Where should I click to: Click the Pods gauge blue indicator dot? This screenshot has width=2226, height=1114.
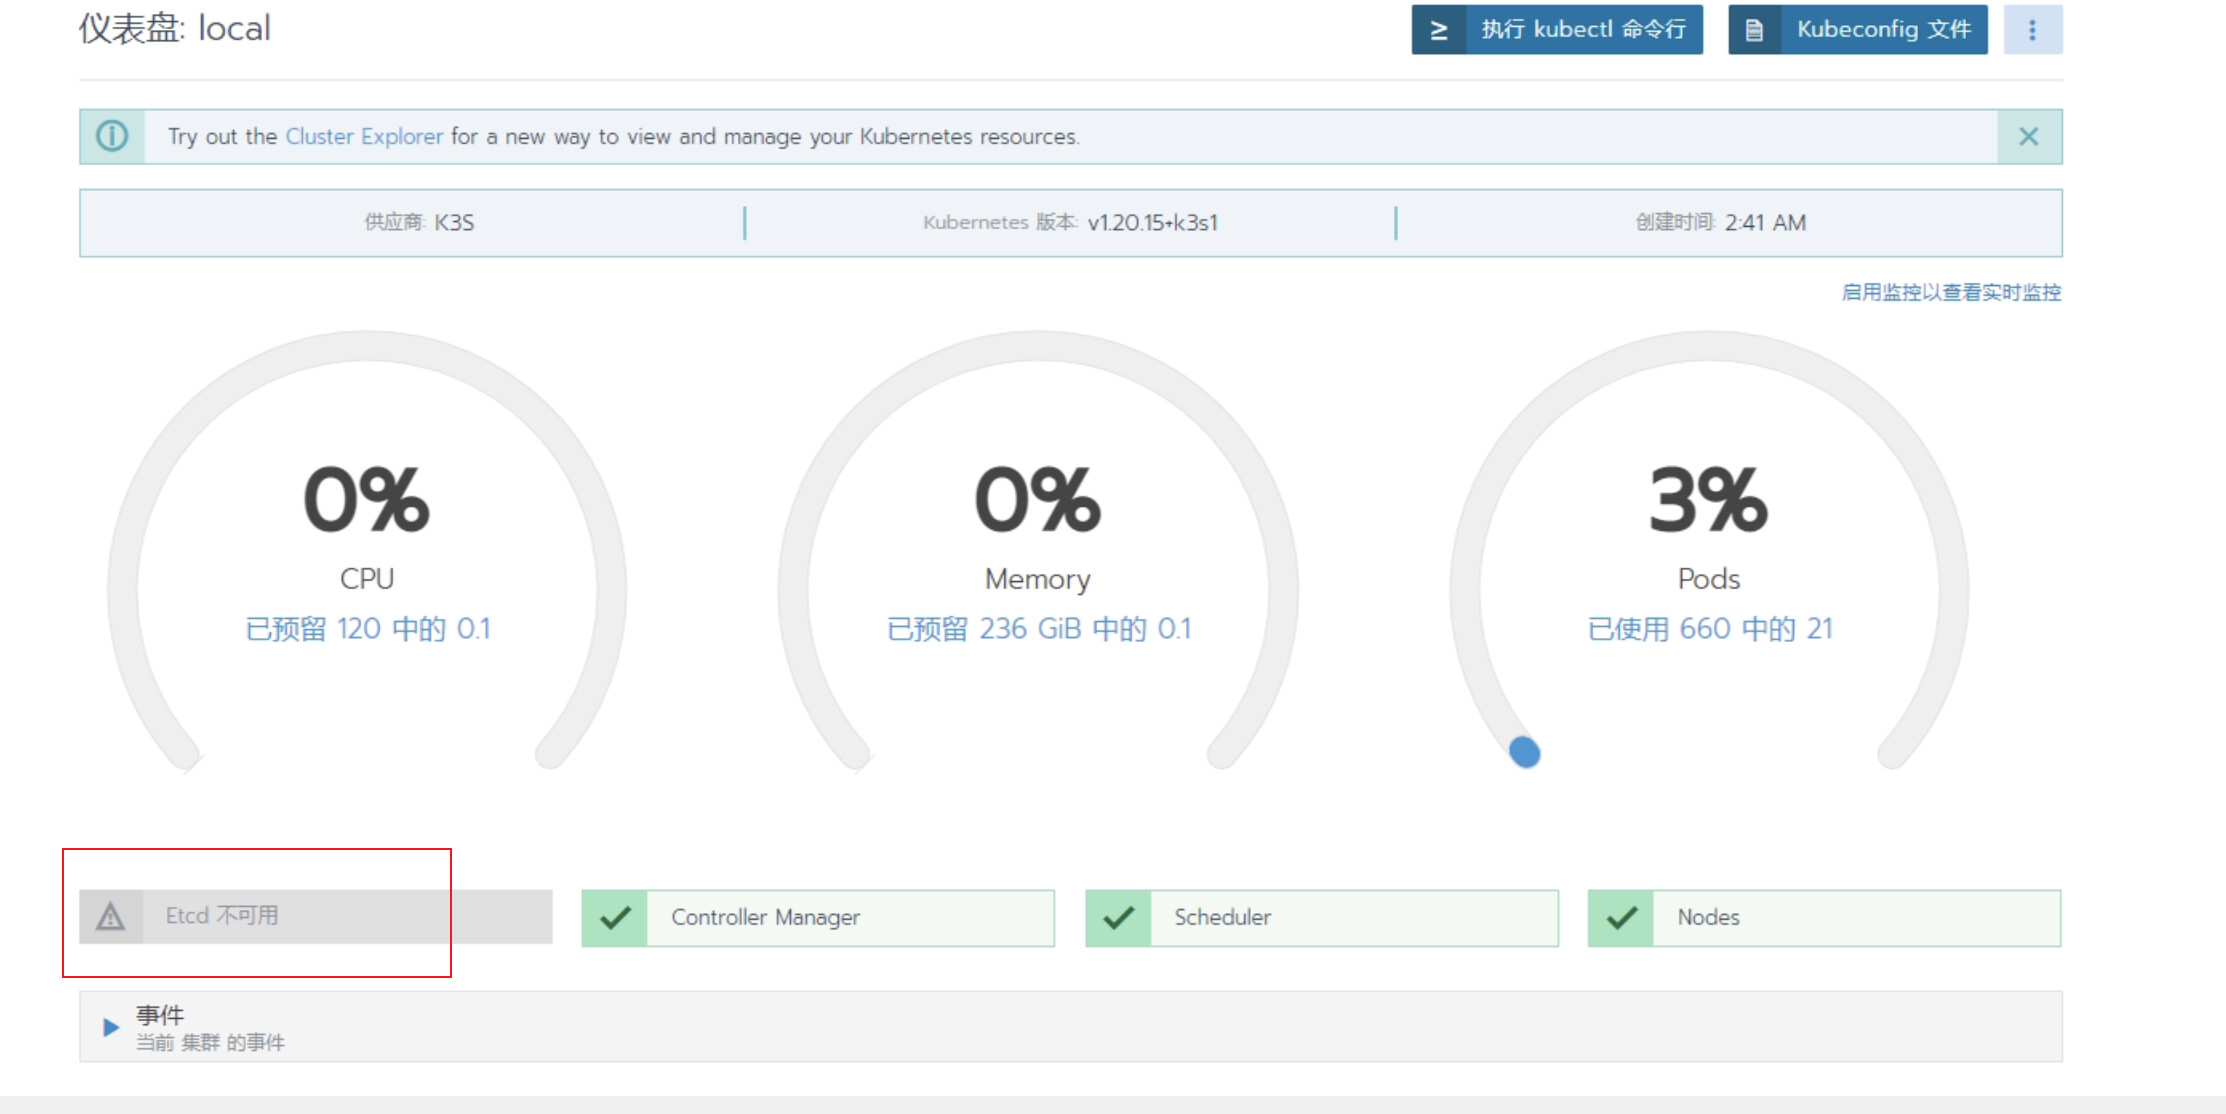tap(1525, 752)
